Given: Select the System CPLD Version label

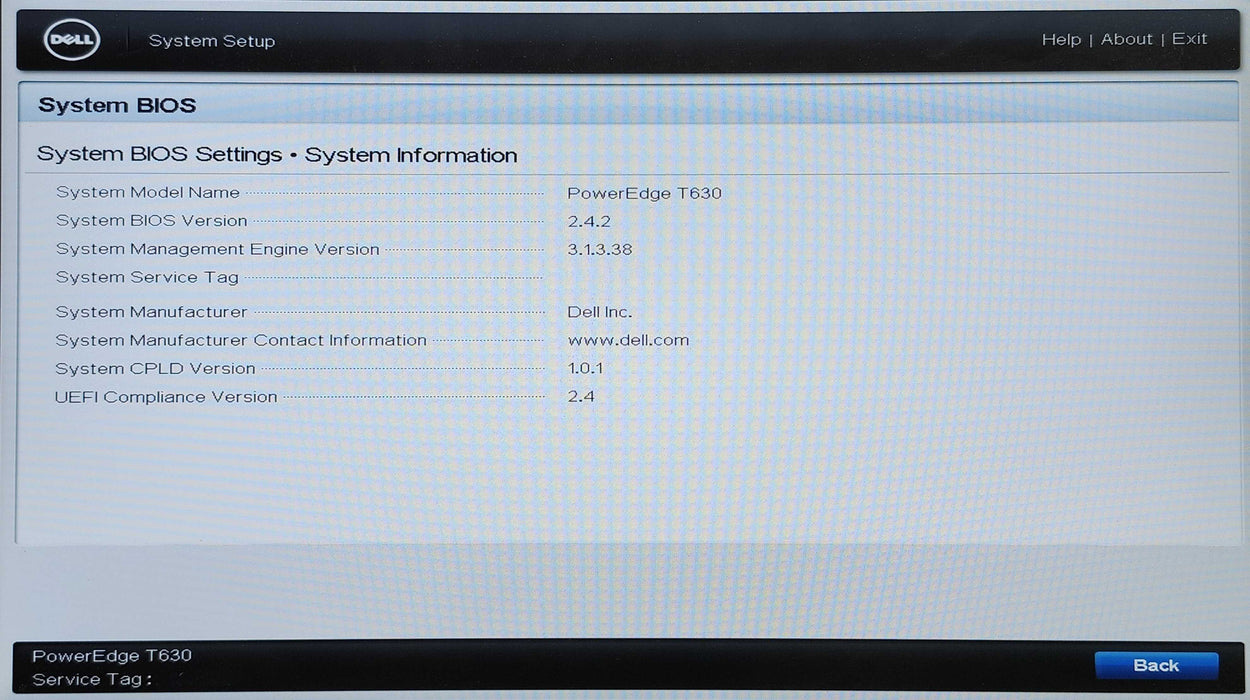Looking at the screenshot, I should (155, 369).
